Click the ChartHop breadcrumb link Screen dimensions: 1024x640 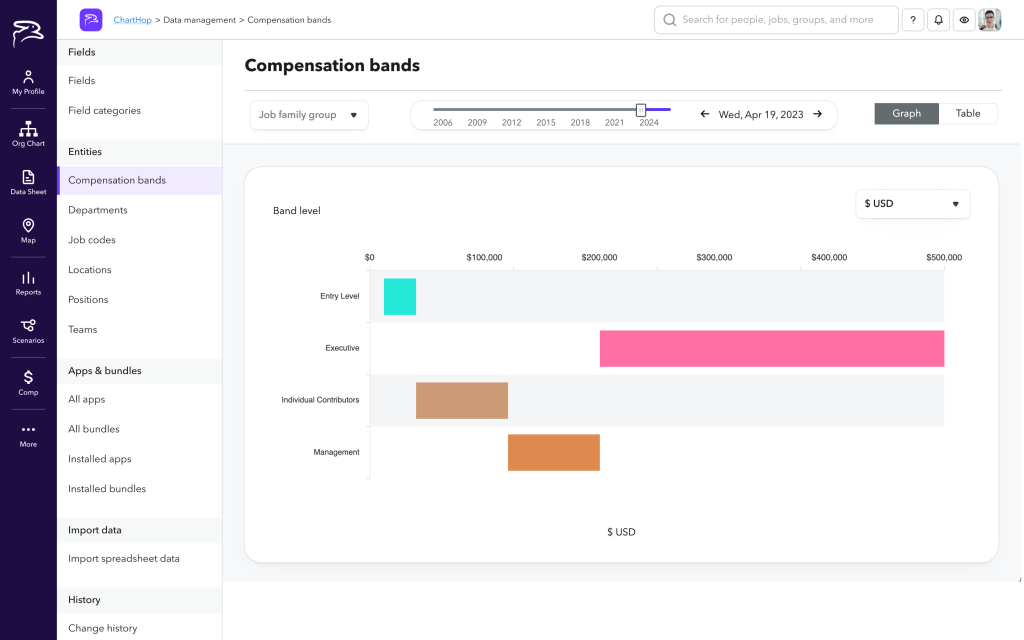pos(133,20)
